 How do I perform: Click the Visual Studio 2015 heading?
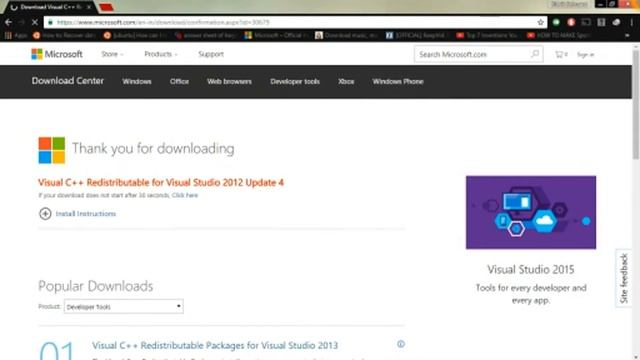[531, 269]
